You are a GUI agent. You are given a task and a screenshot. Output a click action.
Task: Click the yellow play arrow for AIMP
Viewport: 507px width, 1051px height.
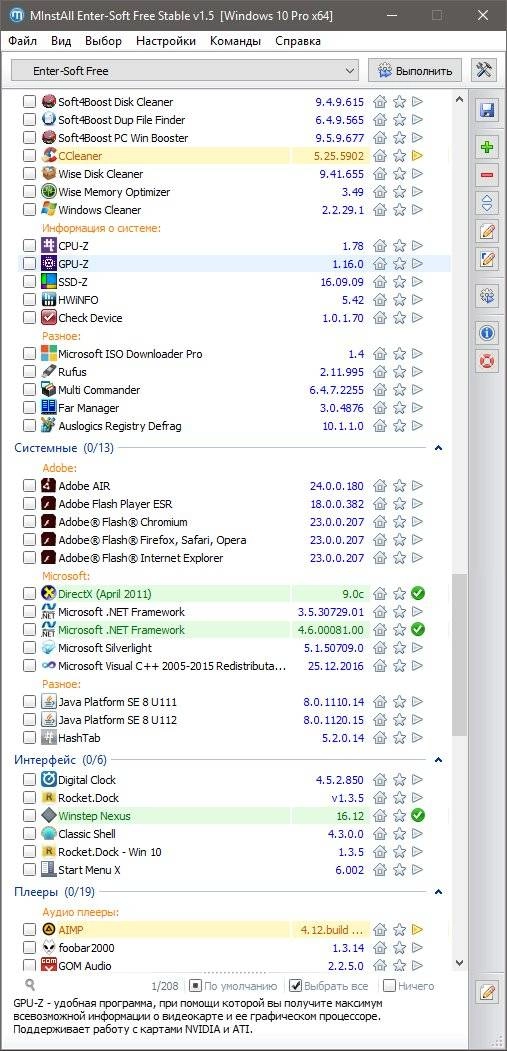tap(418, 930)
